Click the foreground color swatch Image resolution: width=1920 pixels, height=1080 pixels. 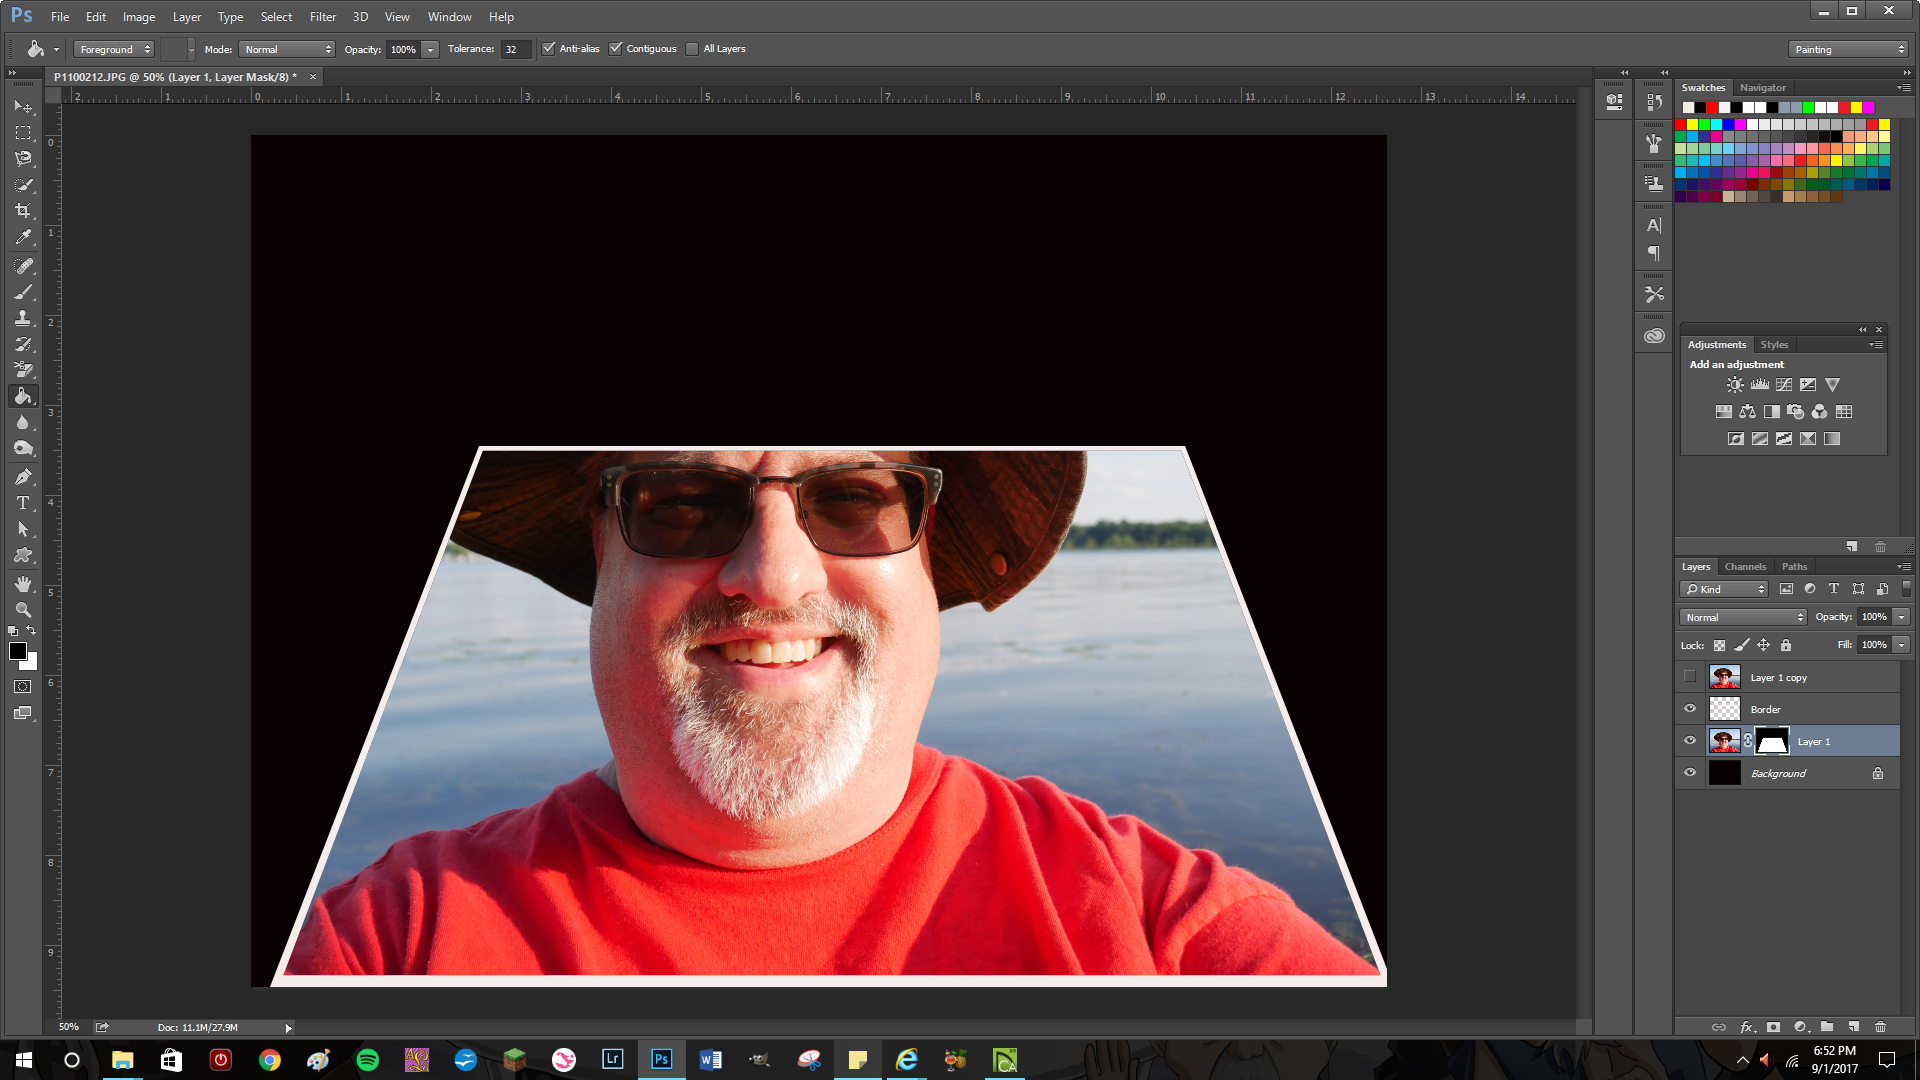[17, 651]
